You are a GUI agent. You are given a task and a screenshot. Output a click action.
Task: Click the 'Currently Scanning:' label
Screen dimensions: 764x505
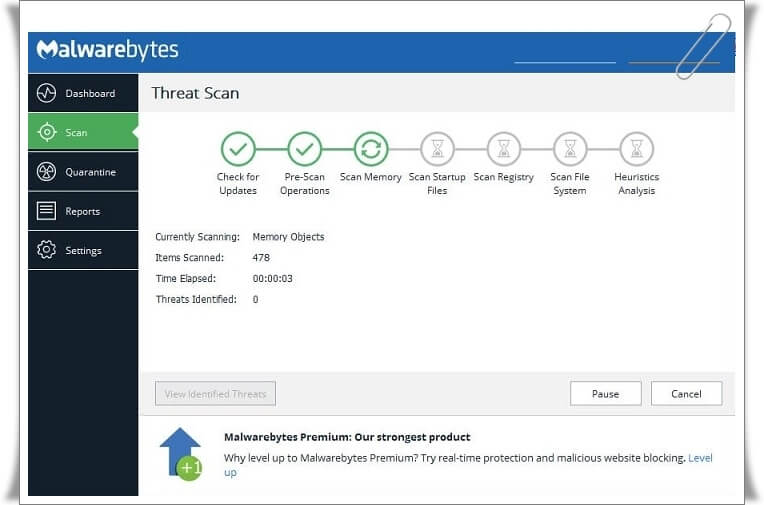pyautogui.click(x=198, y=237)
